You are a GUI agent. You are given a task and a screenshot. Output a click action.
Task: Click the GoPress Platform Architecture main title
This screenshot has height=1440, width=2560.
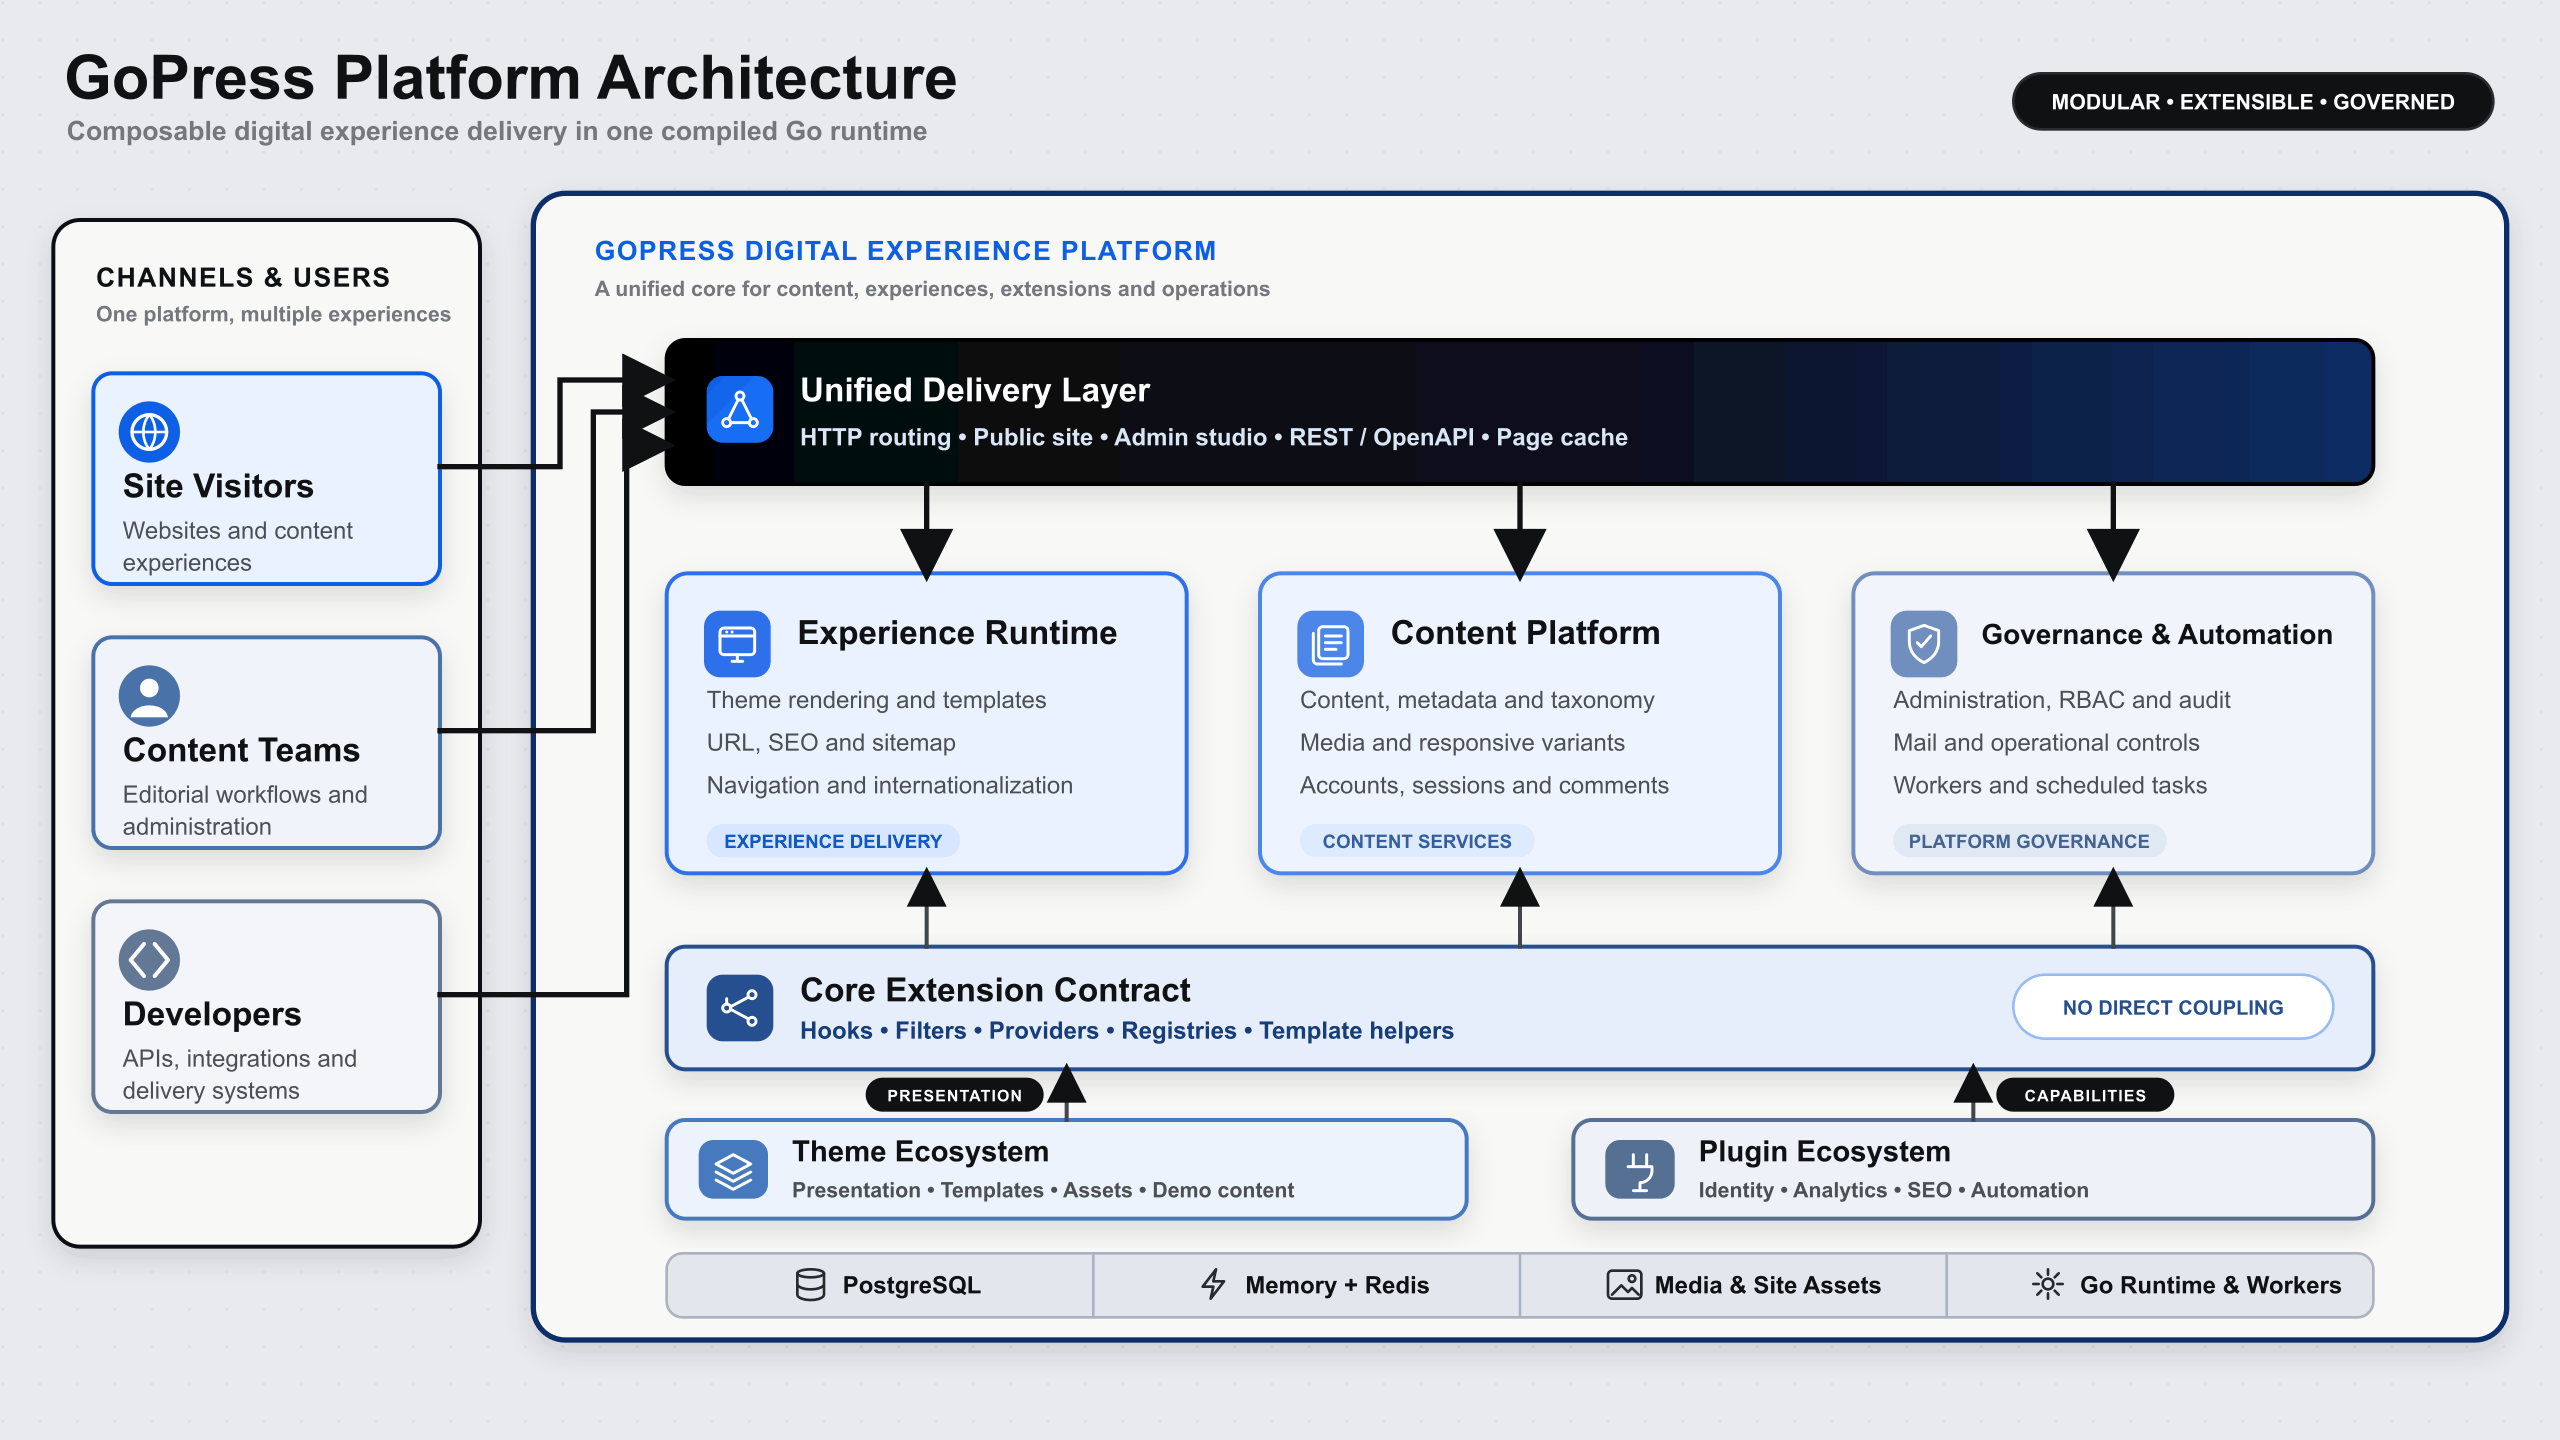point(511,78)
